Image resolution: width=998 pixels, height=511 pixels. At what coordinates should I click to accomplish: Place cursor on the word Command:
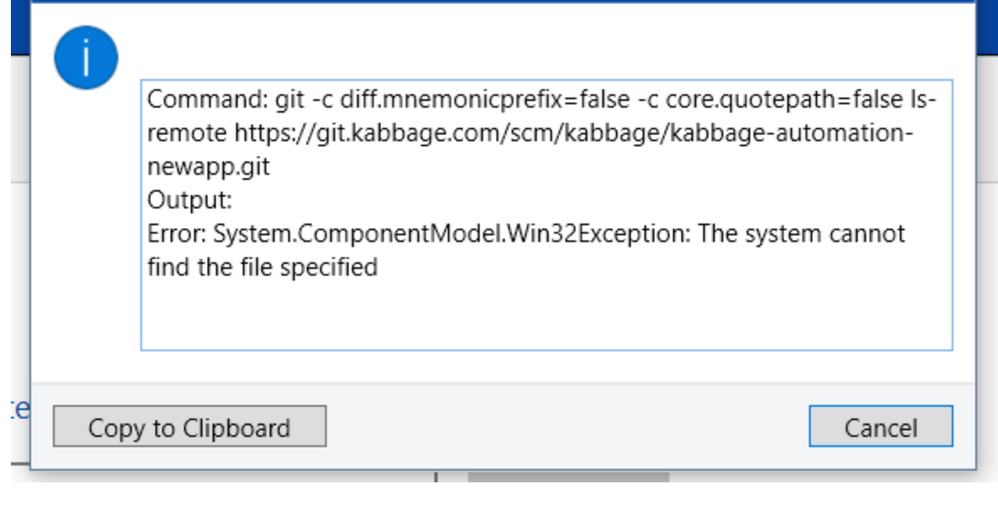click(208, 99)
